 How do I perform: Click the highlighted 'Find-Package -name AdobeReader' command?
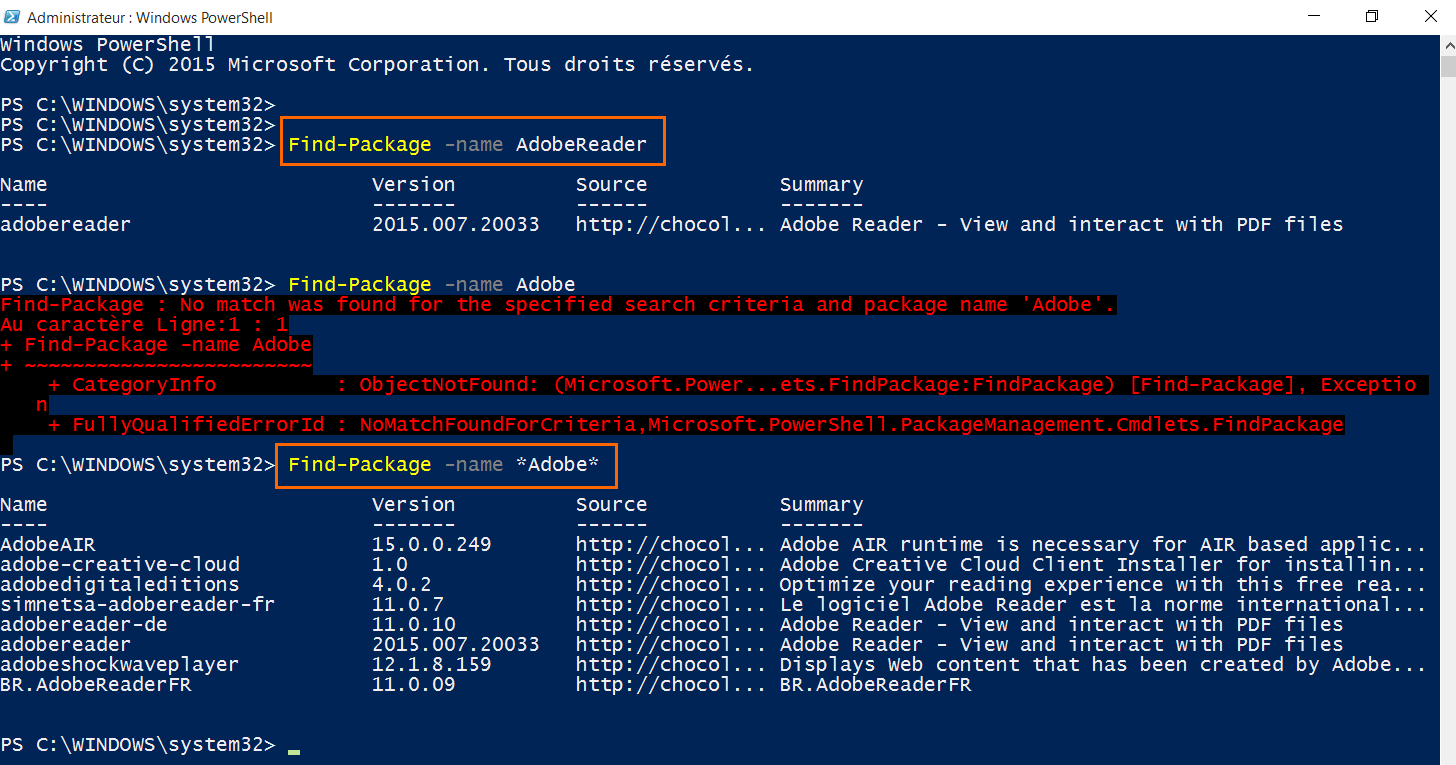pos(468,145)
